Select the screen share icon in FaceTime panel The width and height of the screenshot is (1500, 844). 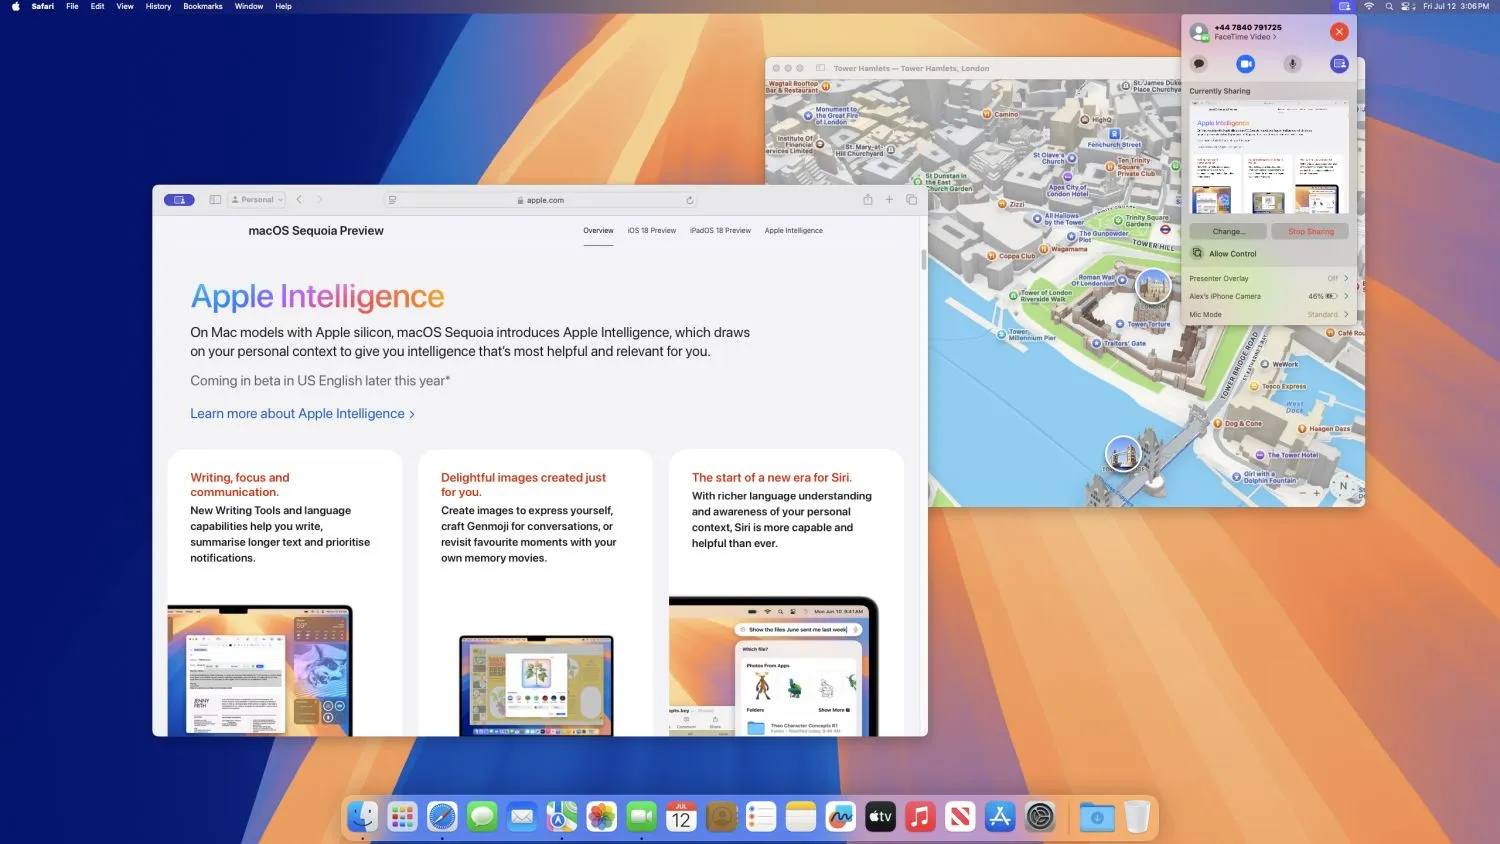tap(1339, 63)
